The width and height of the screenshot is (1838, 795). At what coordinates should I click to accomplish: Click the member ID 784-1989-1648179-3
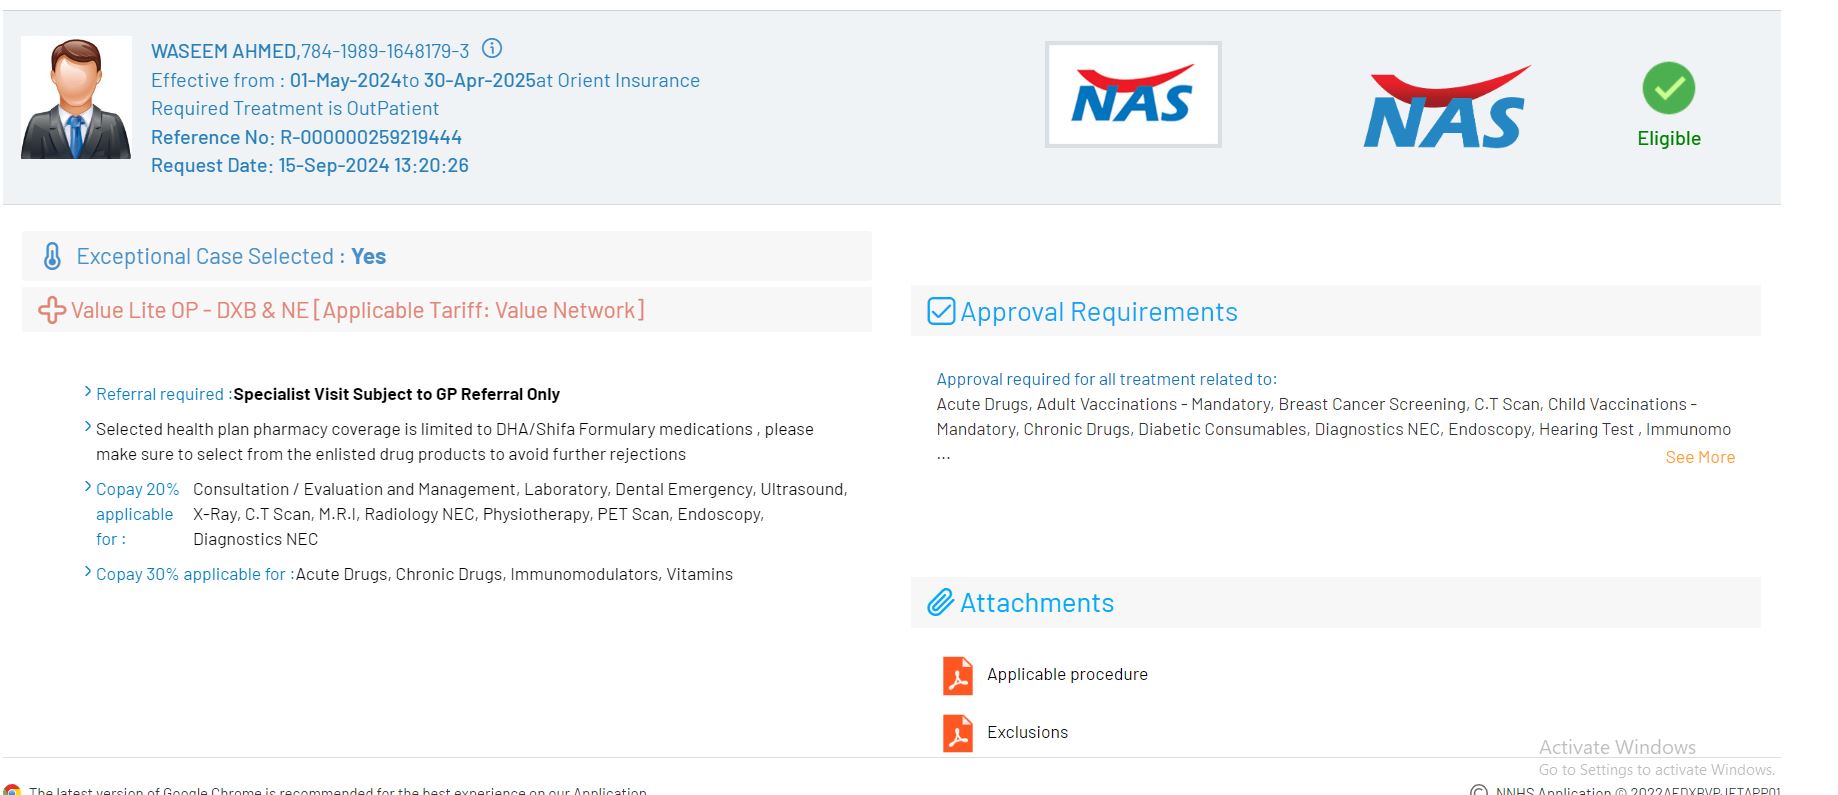tap(385, 51)
